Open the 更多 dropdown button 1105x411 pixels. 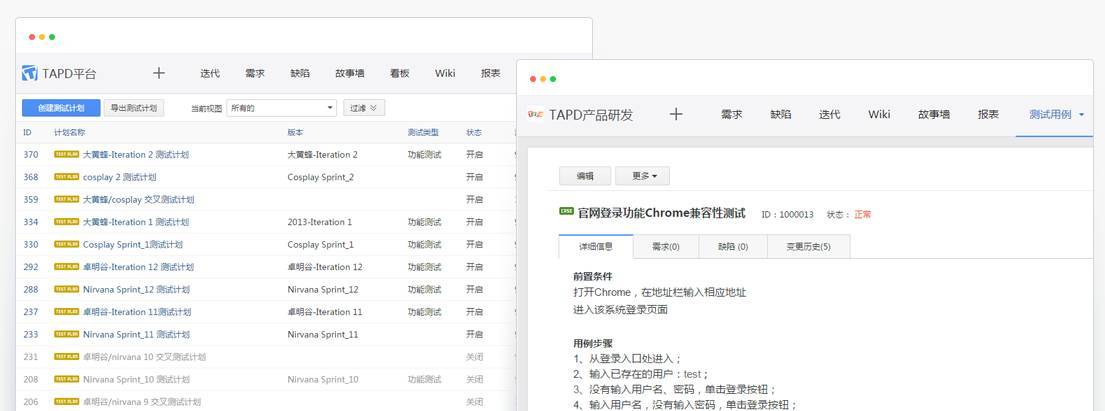pyautogui.click(x=642, y=176)
